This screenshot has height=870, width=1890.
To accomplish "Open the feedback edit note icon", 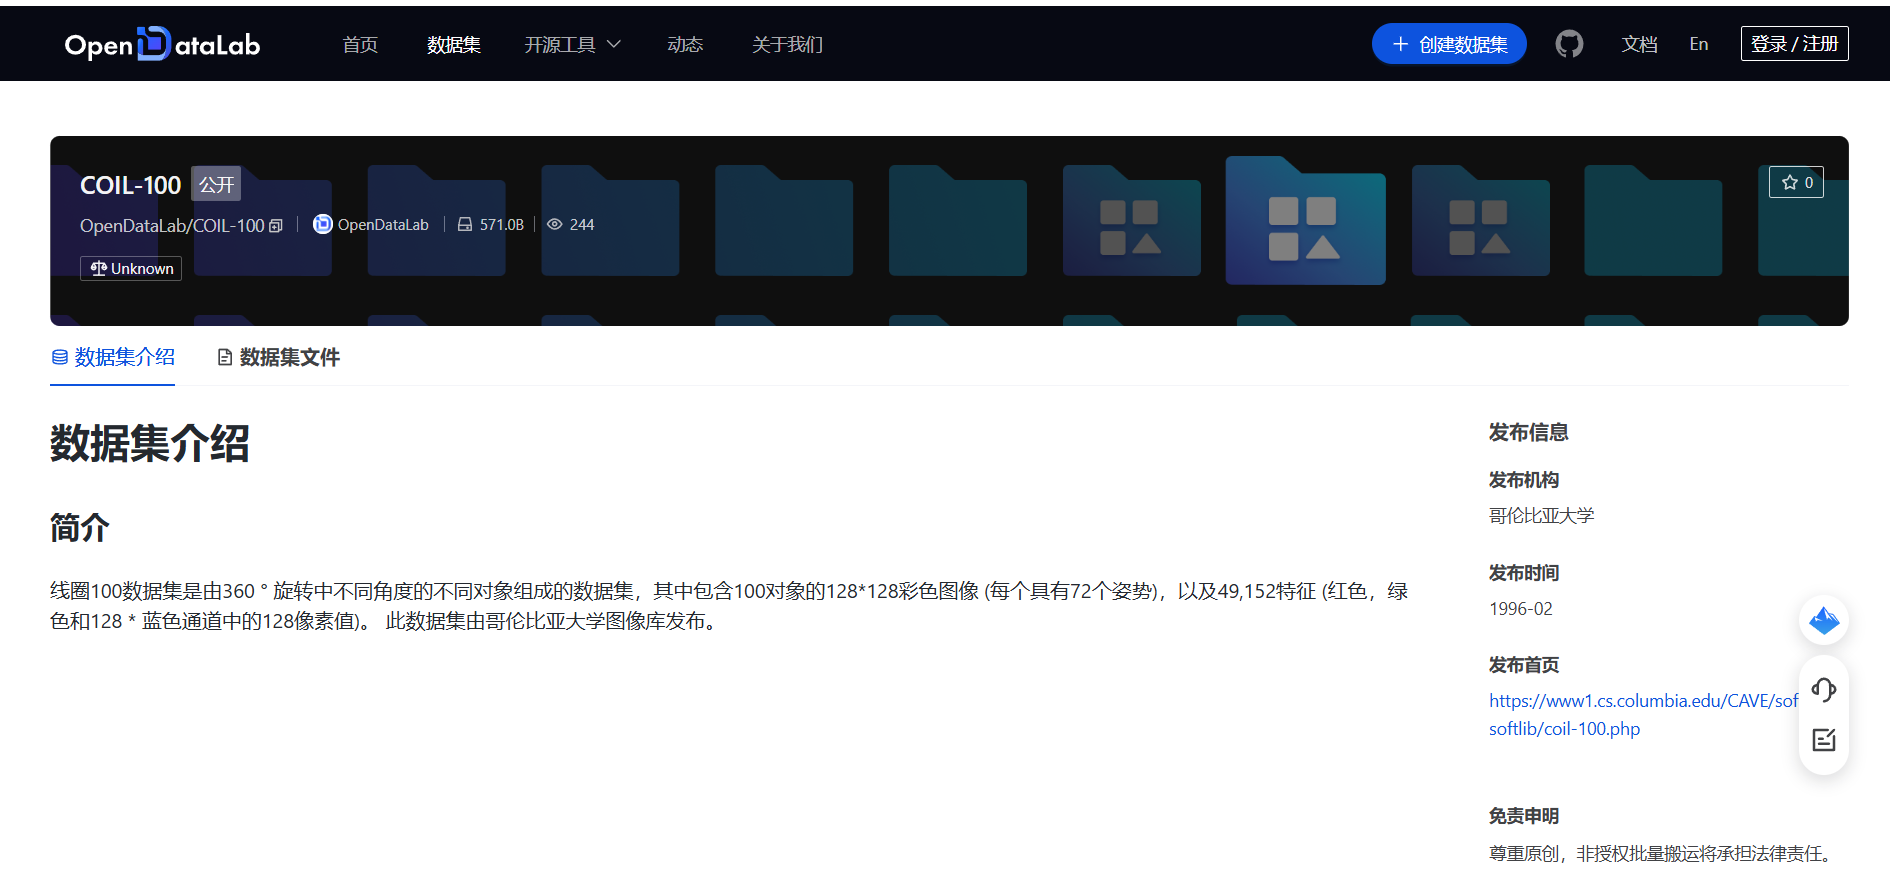I will pyautogui.click(x=1824, y=740).
